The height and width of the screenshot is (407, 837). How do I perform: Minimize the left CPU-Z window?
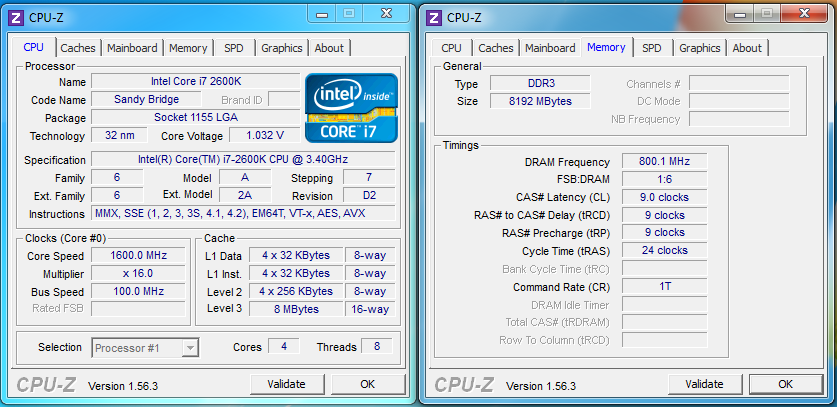(322, 13)
